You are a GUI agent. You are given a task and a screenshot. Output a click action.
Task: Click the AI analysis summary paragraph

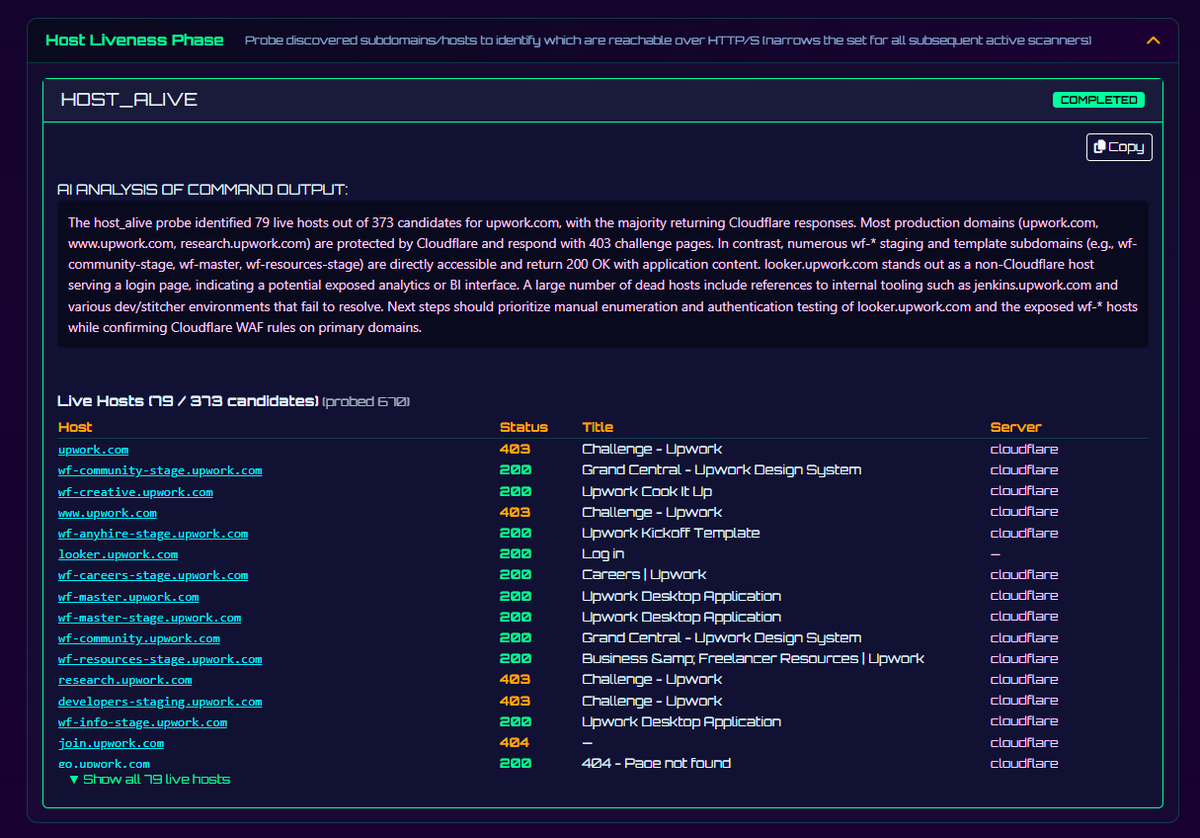point(603,275)
